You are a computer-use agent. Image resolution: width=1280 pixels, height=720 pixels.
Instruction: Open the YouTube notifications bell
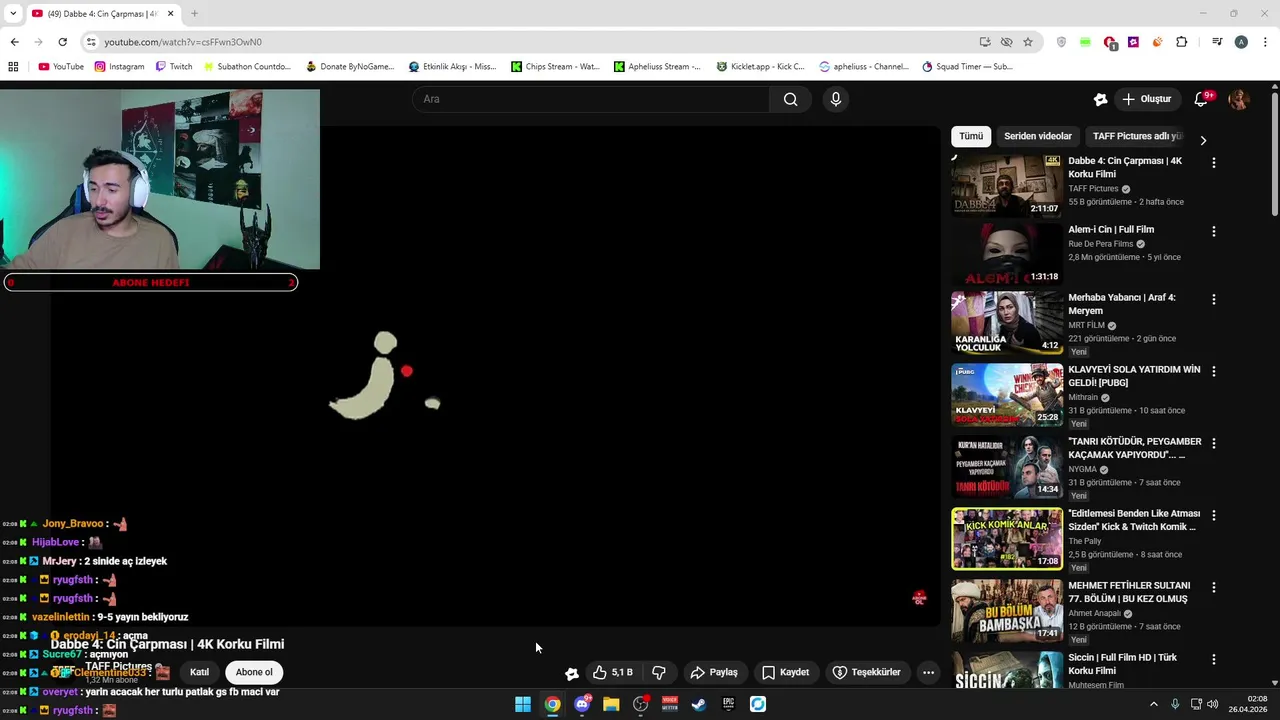pyautogui.click(x=1202, y=99)
